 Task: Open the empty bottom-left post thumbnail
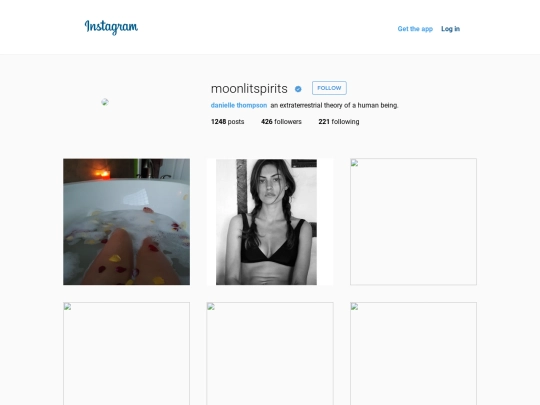126,354
